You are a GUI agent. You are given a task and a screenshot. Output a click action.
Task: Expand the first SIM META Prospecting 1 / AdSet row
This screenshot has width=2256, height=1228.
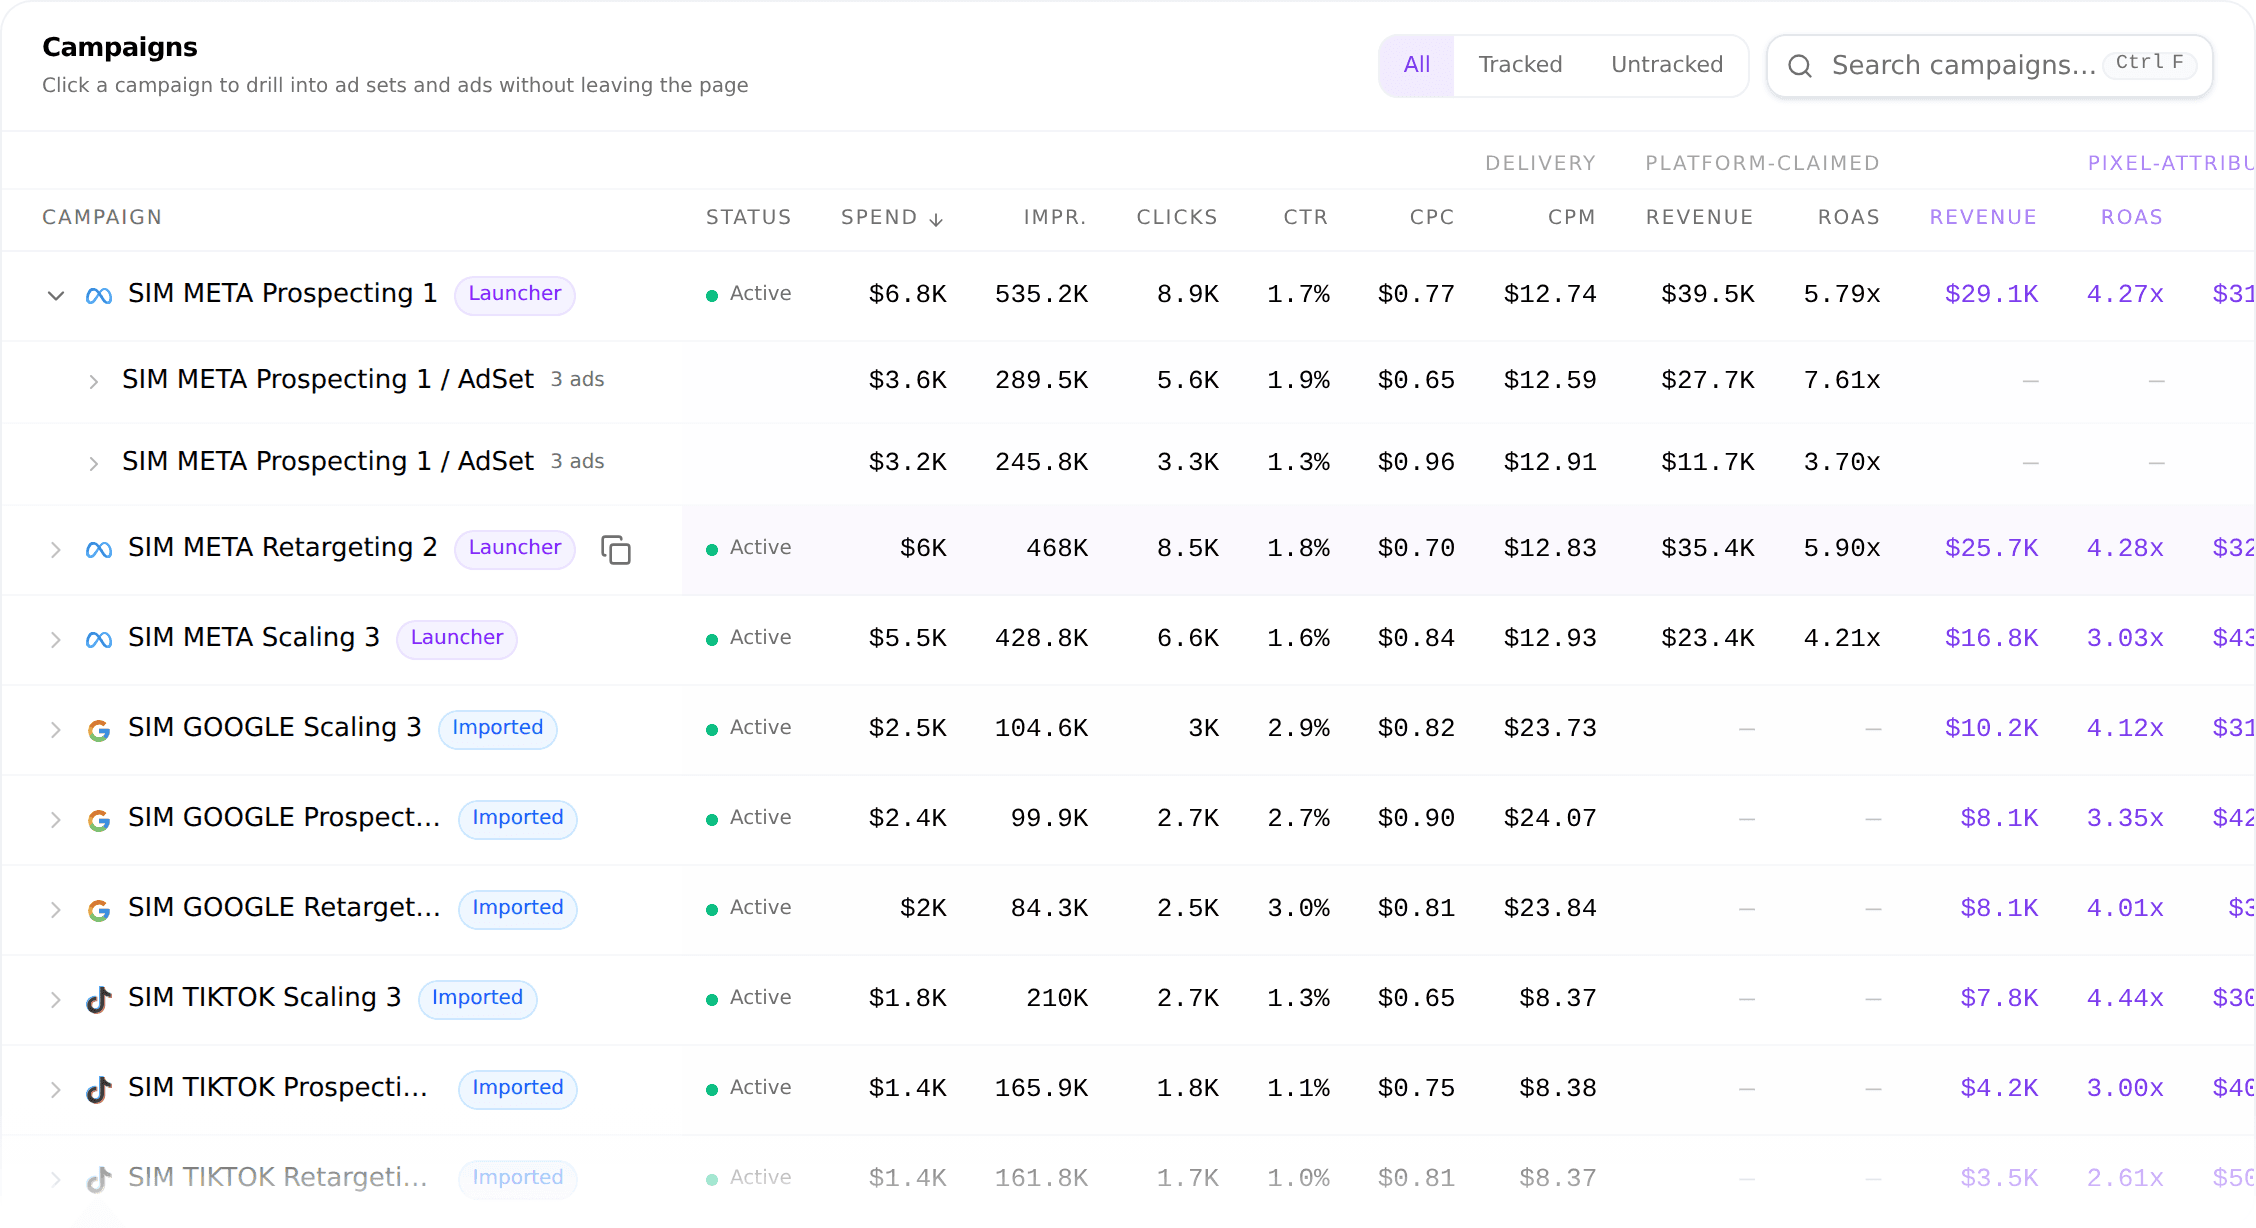pyautogui.click(x=93, y=381)
